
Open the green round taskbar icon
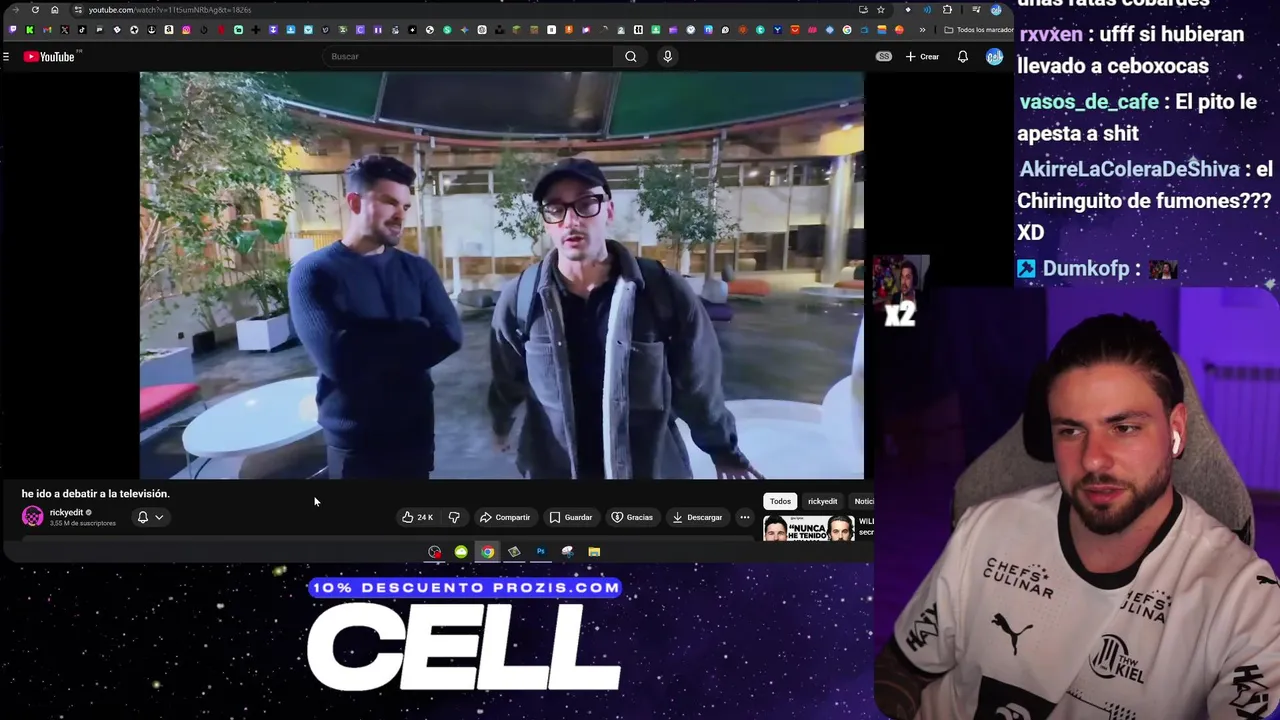[x=461, y=552]
